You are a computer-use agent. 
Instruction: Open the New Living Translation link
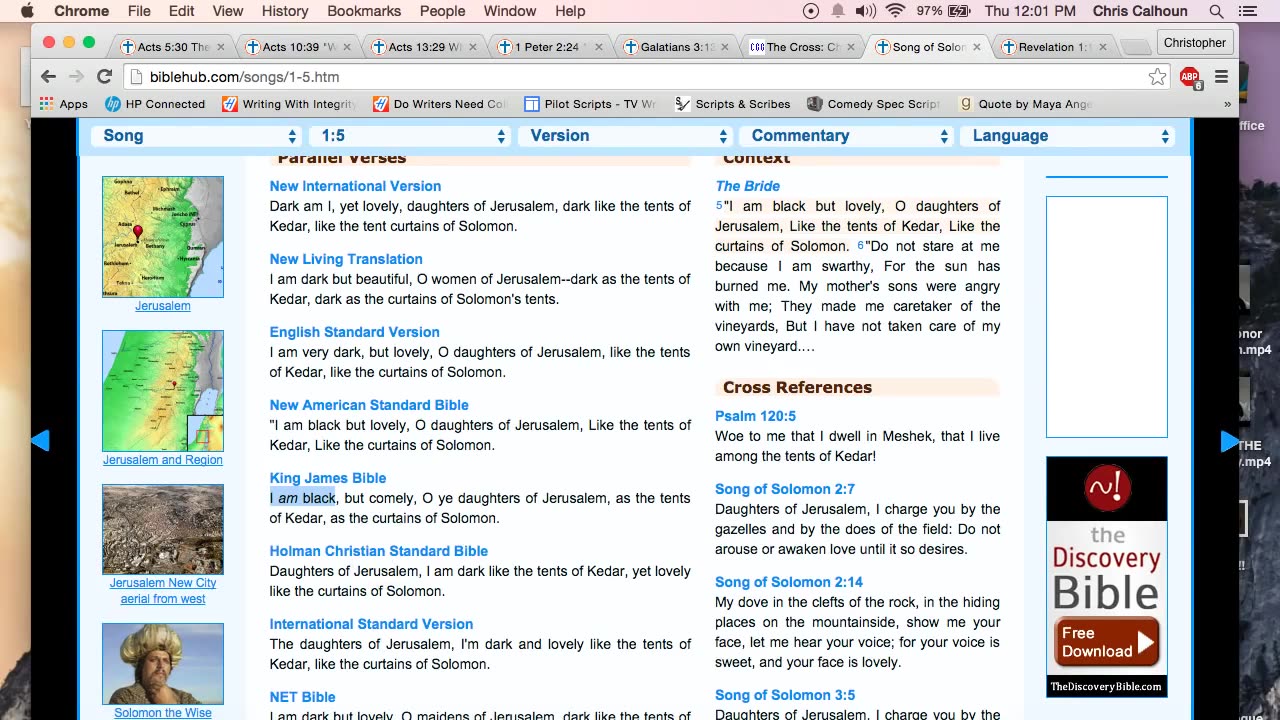346,259
